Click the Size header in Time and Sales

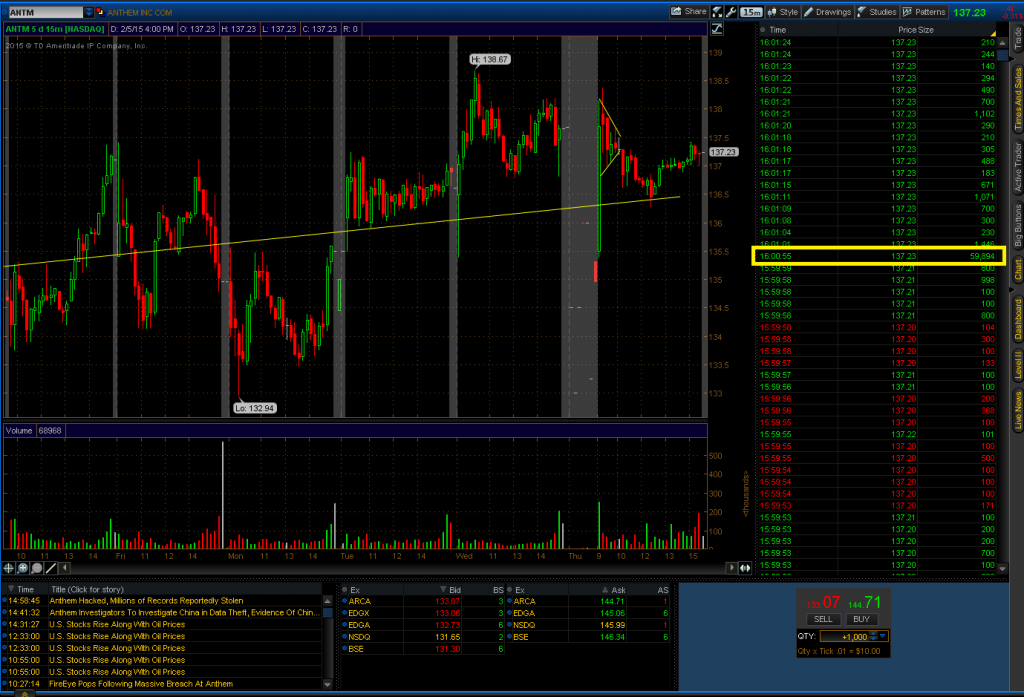926,30
